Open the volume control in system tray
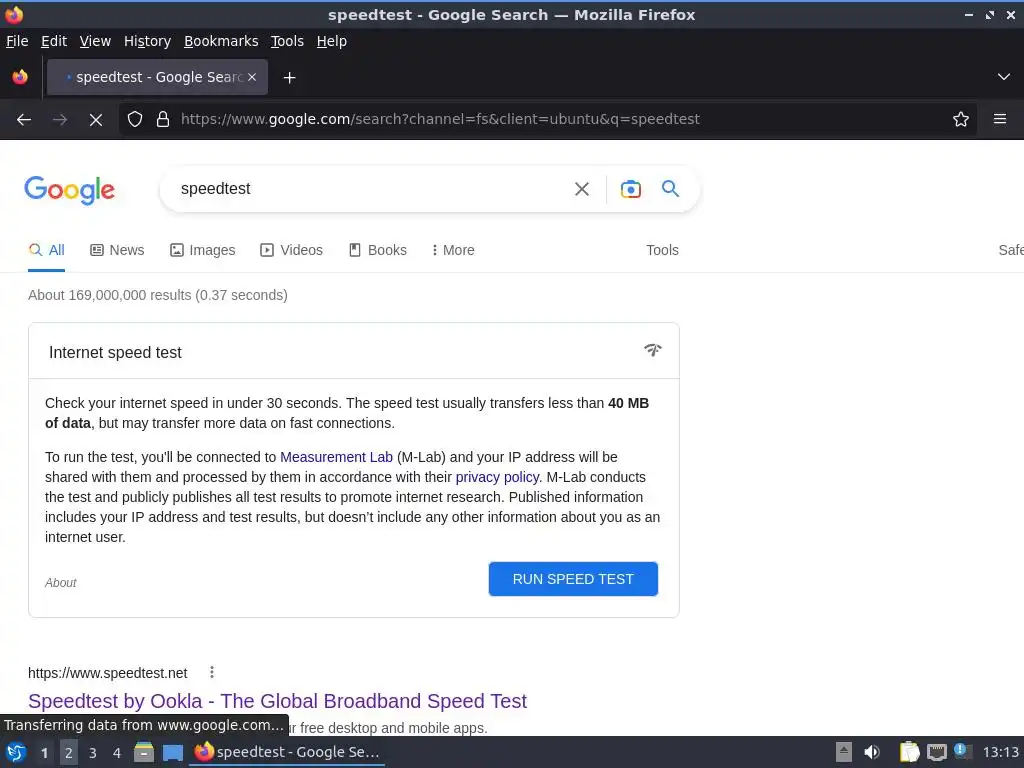This screenshot has height=768, width=1024. coord(872,752)
